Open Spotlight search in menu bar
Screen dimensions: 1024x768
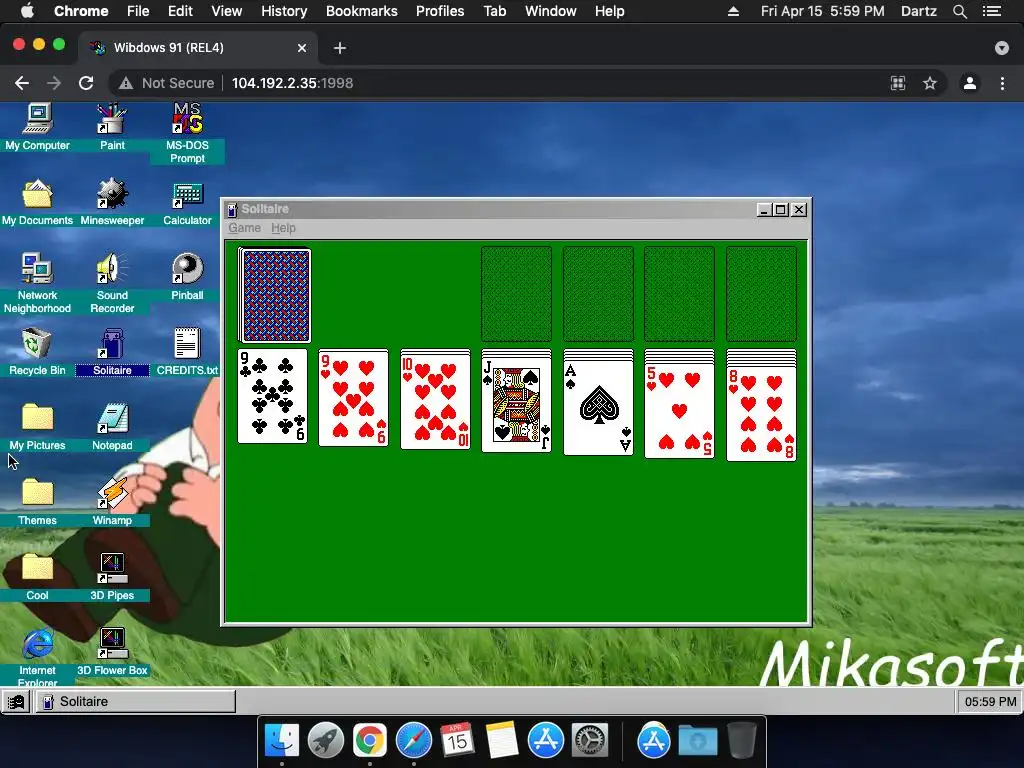959,11
